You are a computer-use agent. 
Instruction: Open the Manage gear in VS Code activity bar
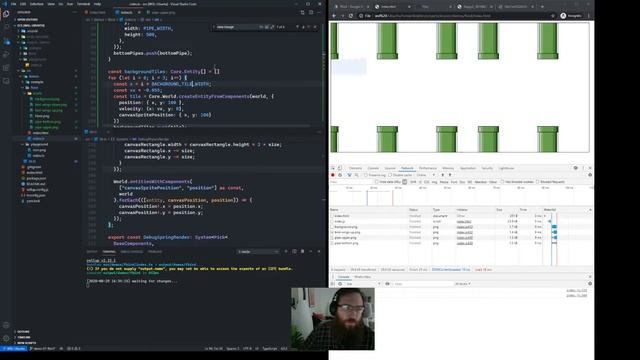pos(6,338)
